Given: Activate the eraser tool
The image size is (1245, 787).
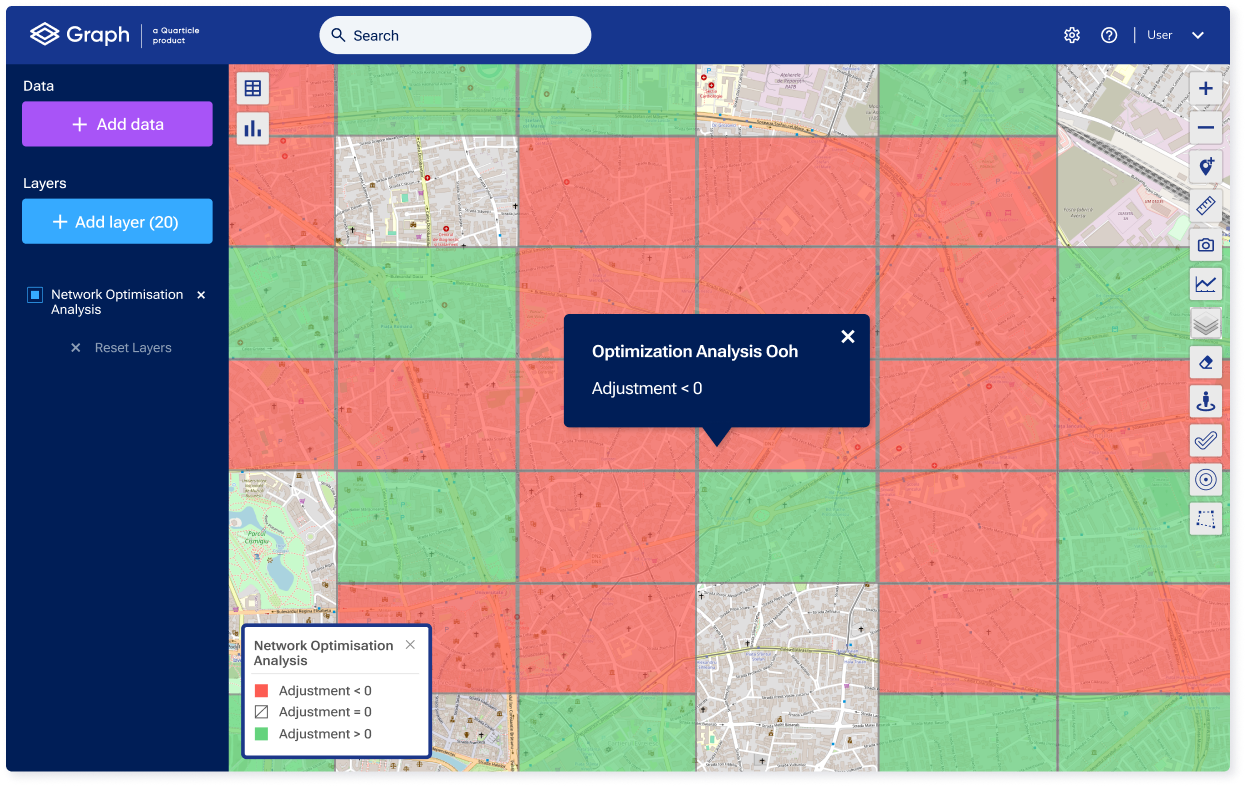Looking at the screenshot, I should coord(1205,362).
